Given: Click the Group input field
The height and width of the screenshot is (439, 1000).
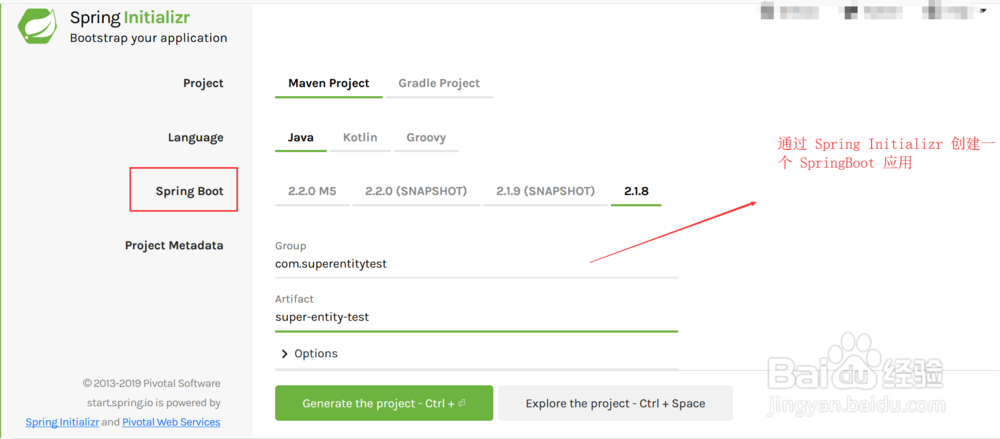Looking at the screenshot, I should pyautogui.click(x=476, y=264).
